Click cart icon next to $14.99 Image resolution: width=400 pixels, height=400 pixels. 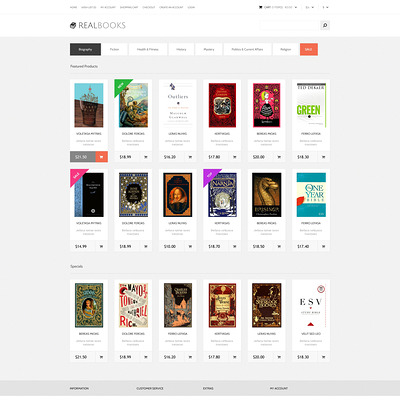coord(101,246)
